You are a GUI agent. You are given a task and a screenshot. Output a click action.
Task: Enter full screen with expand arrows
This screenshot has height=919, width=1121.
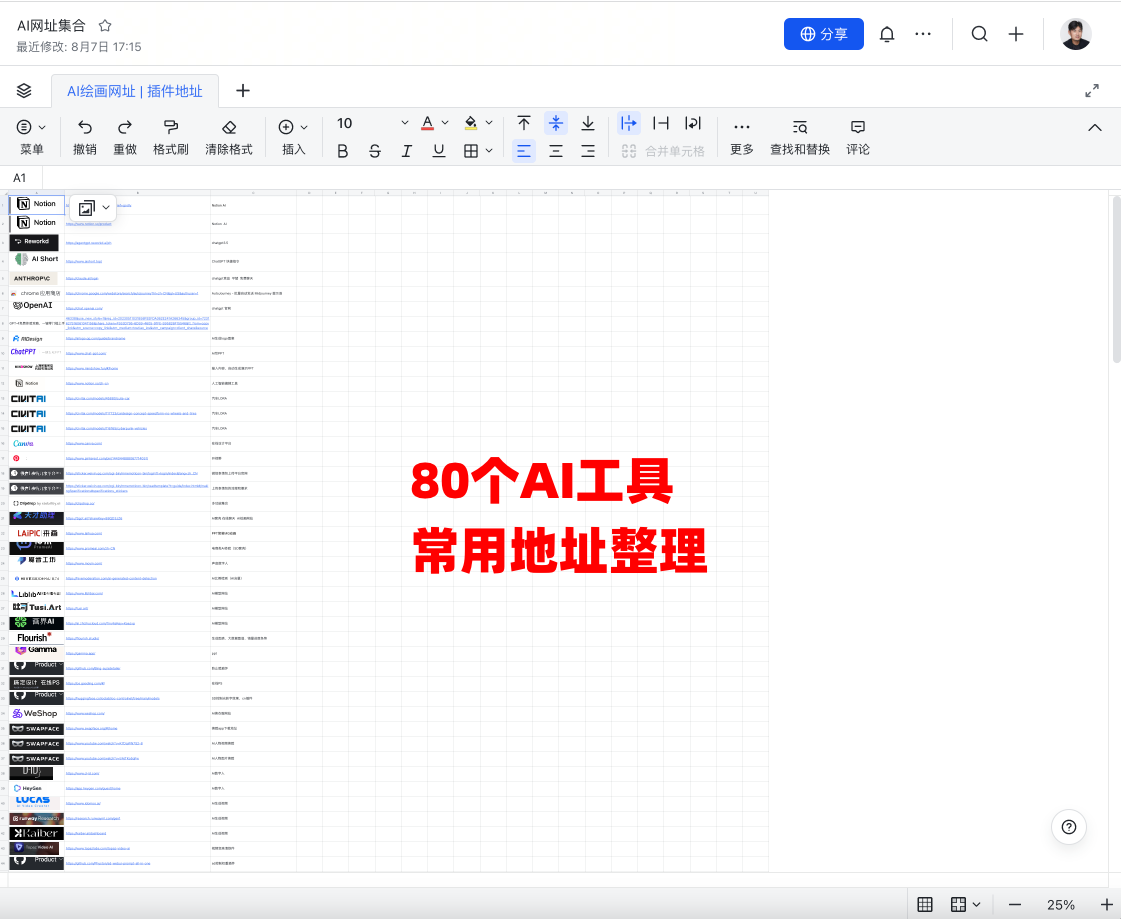(x=1092, y=91)
